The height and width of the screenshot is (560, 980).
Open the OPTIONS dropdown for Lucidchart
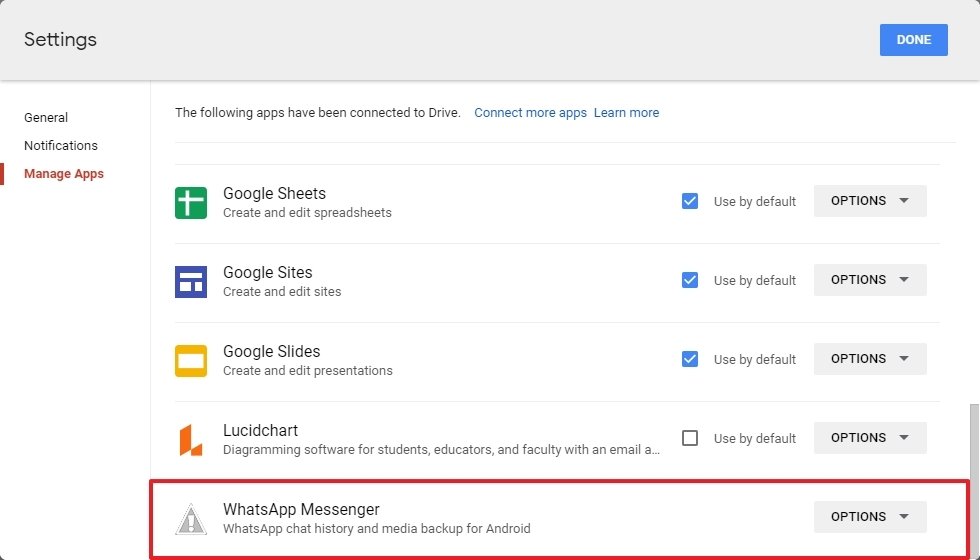click(x=870, y=438)
